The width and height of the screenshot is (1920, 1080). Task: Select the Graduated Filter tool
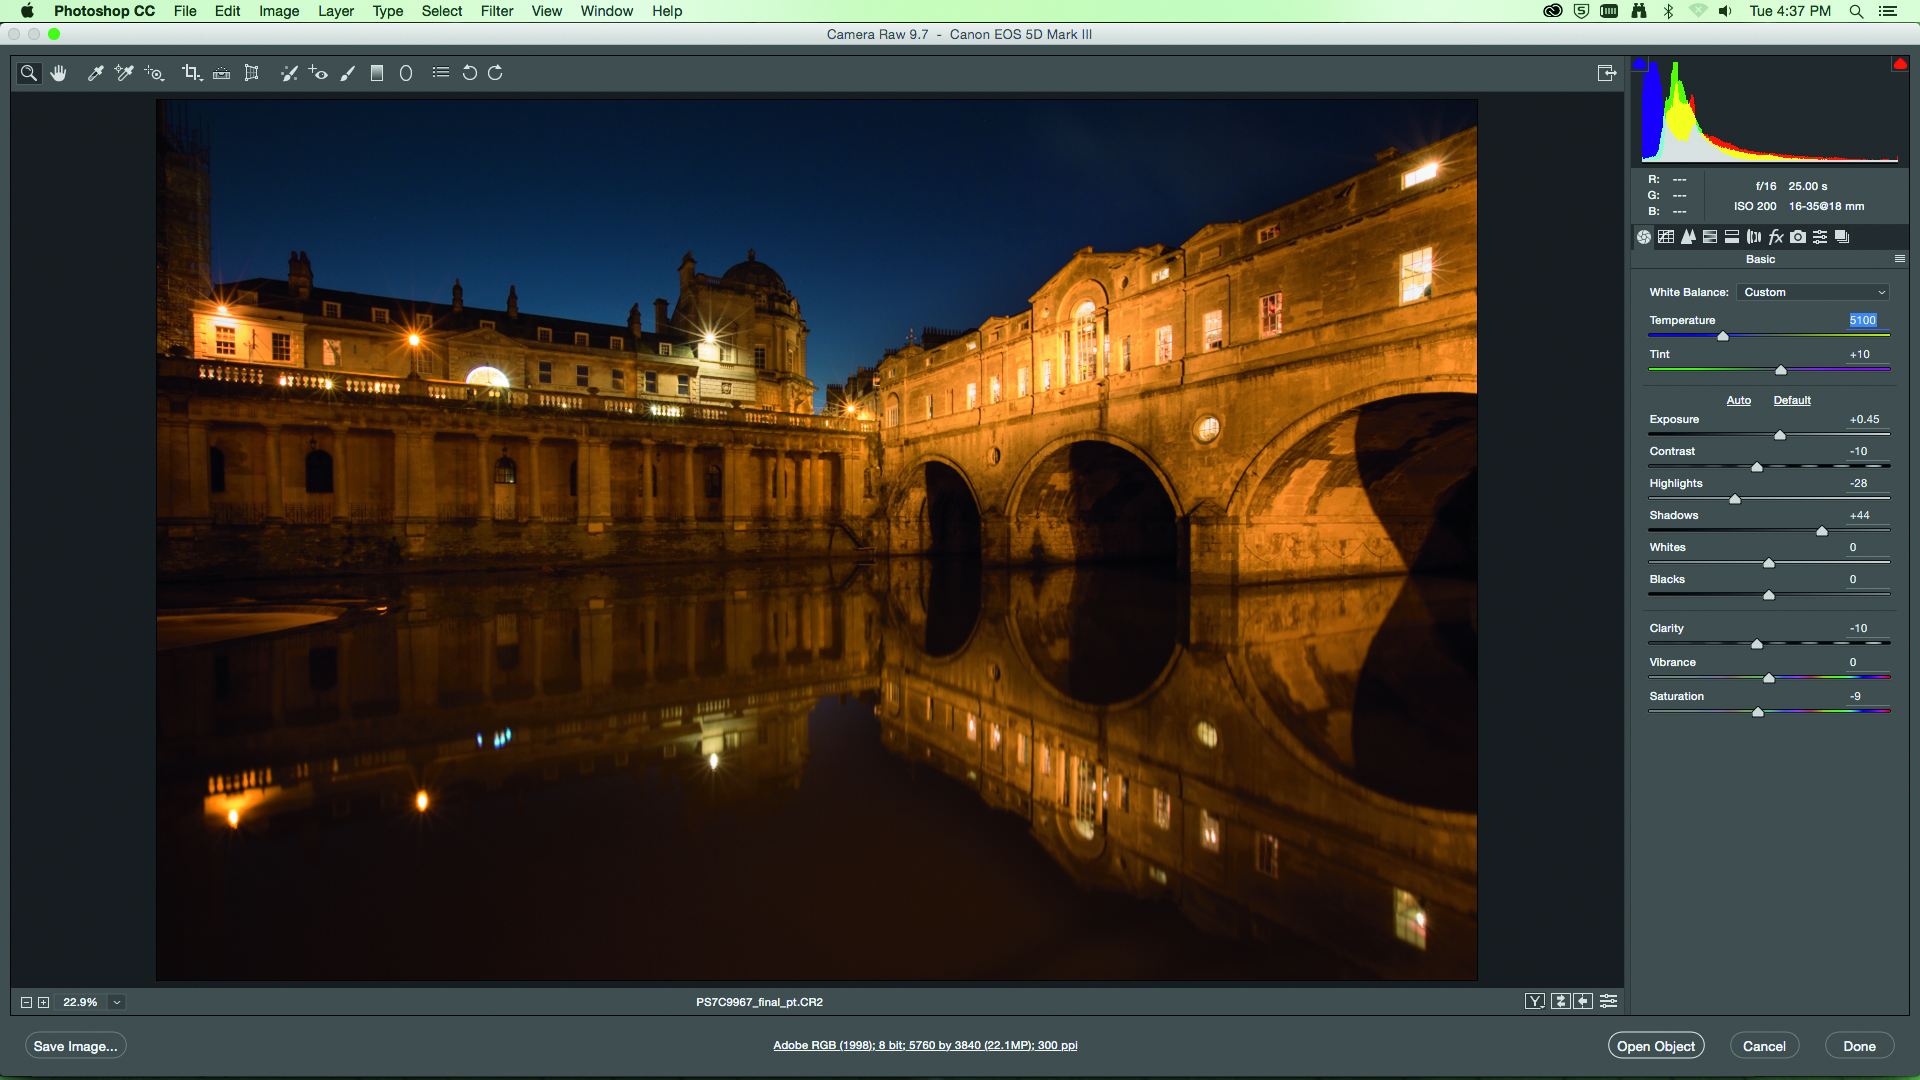click(x=377, y=73)
